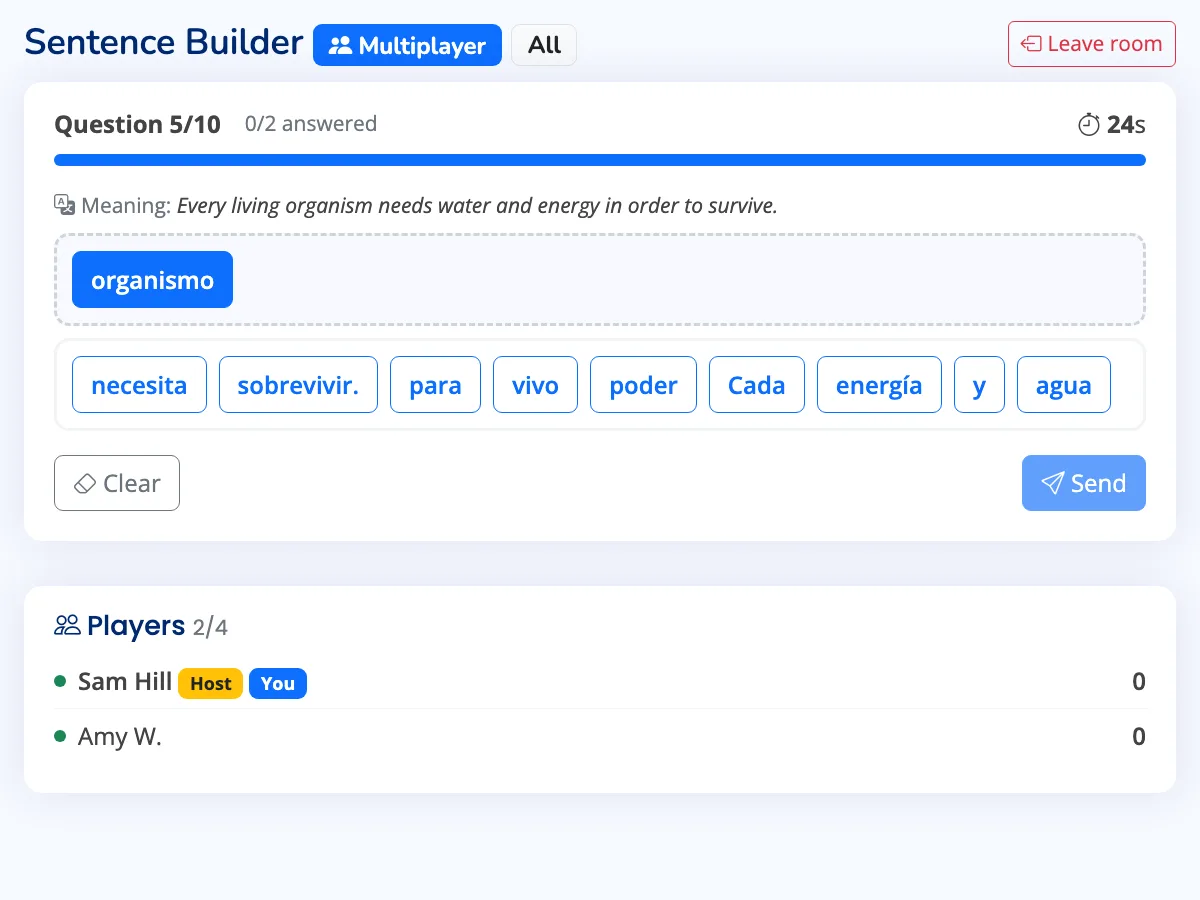Click the Multiplayer mode badge
The width and height of the screenshot is (1200, 900).
click(407, 45)
